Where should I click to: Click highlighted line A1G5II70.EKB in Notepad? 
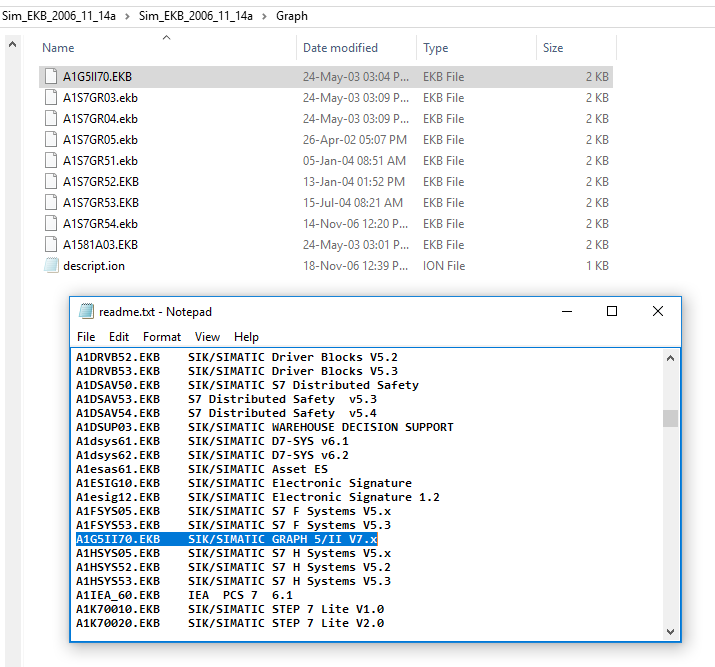pyautogui.click(x=227, y=539)
